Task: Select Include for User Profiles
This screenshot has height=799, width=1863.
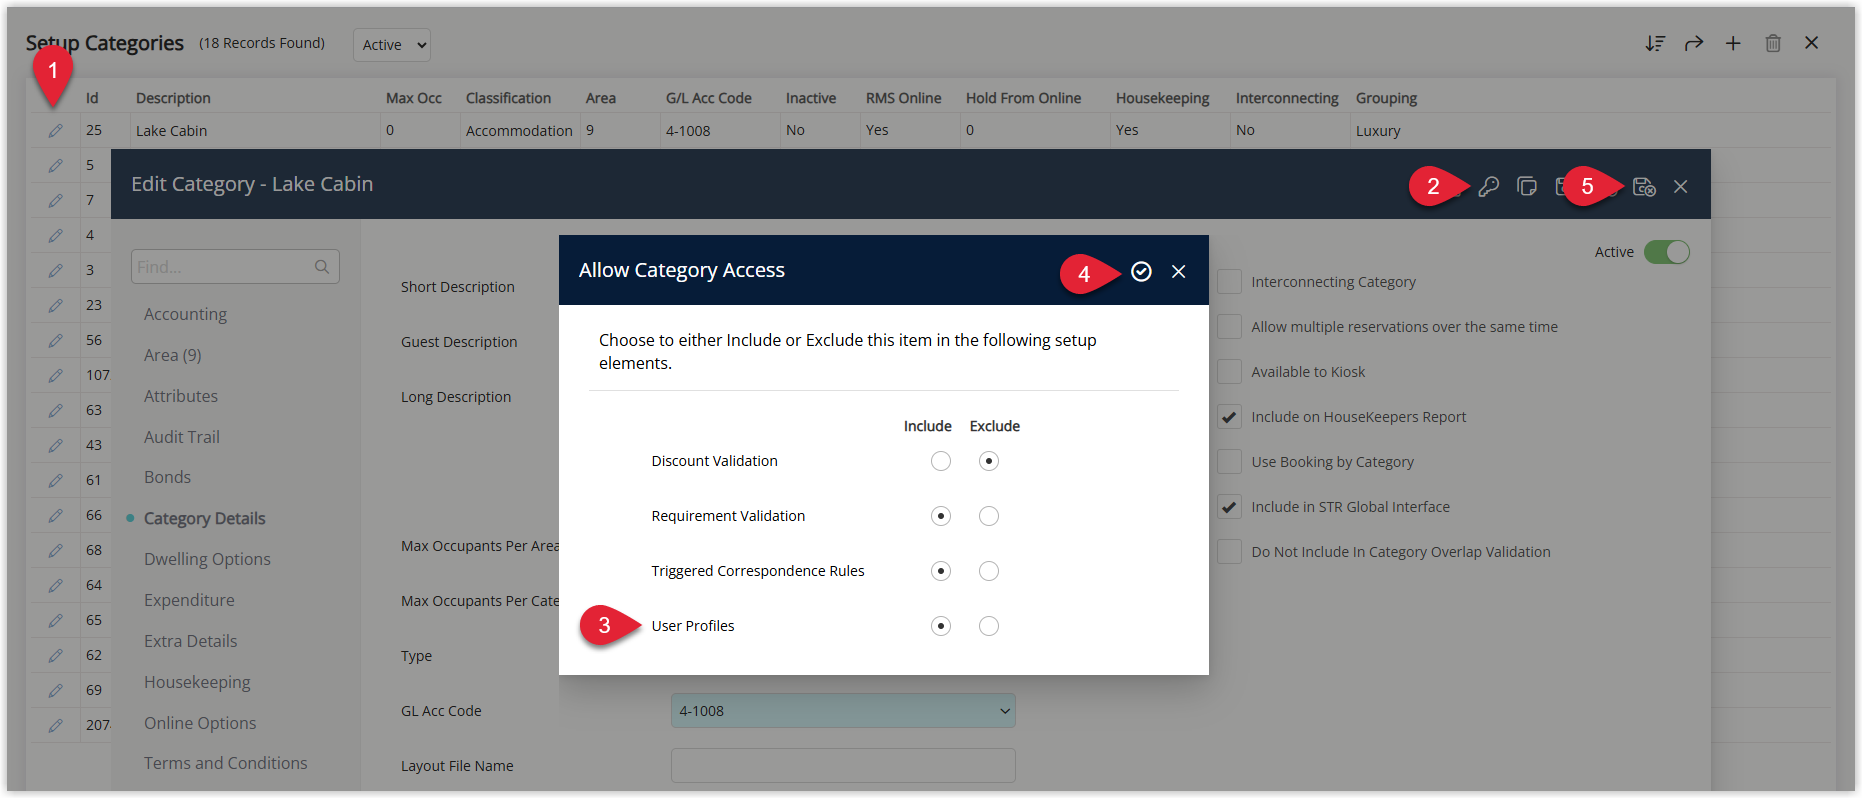Action: 941,626
